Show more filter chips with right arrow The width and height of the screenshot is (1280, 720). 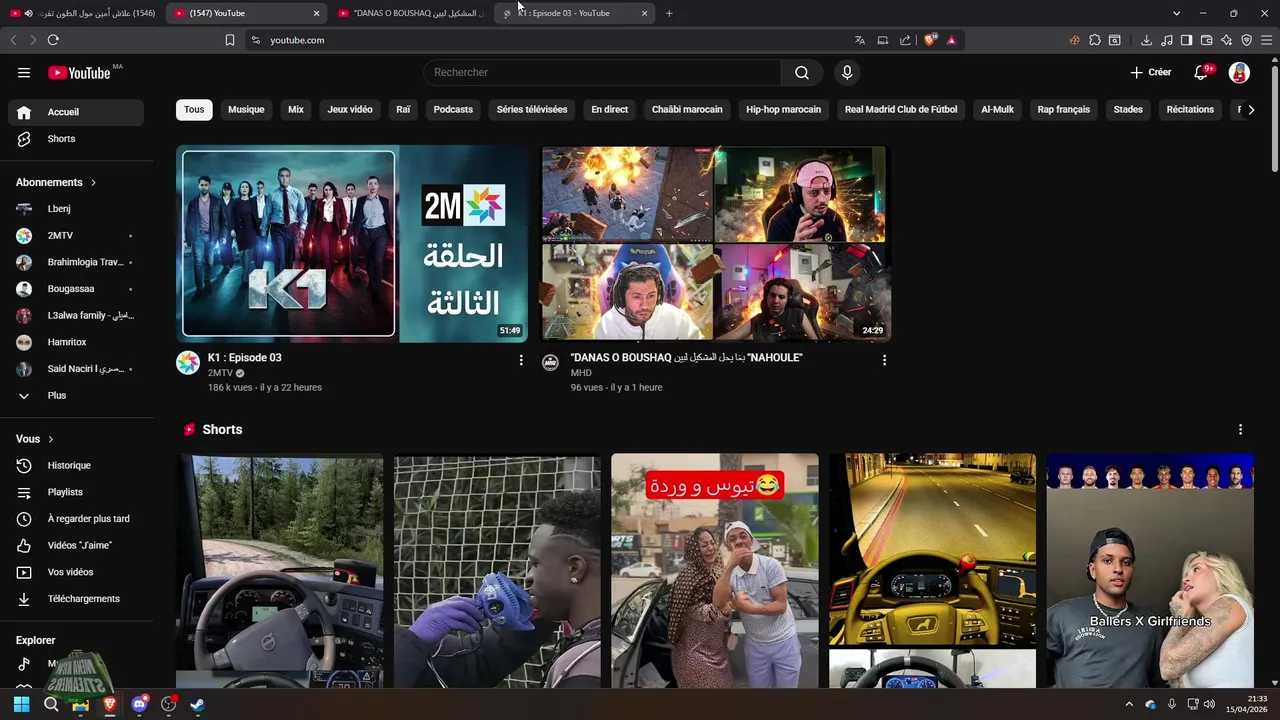(x=1251, y=110)
